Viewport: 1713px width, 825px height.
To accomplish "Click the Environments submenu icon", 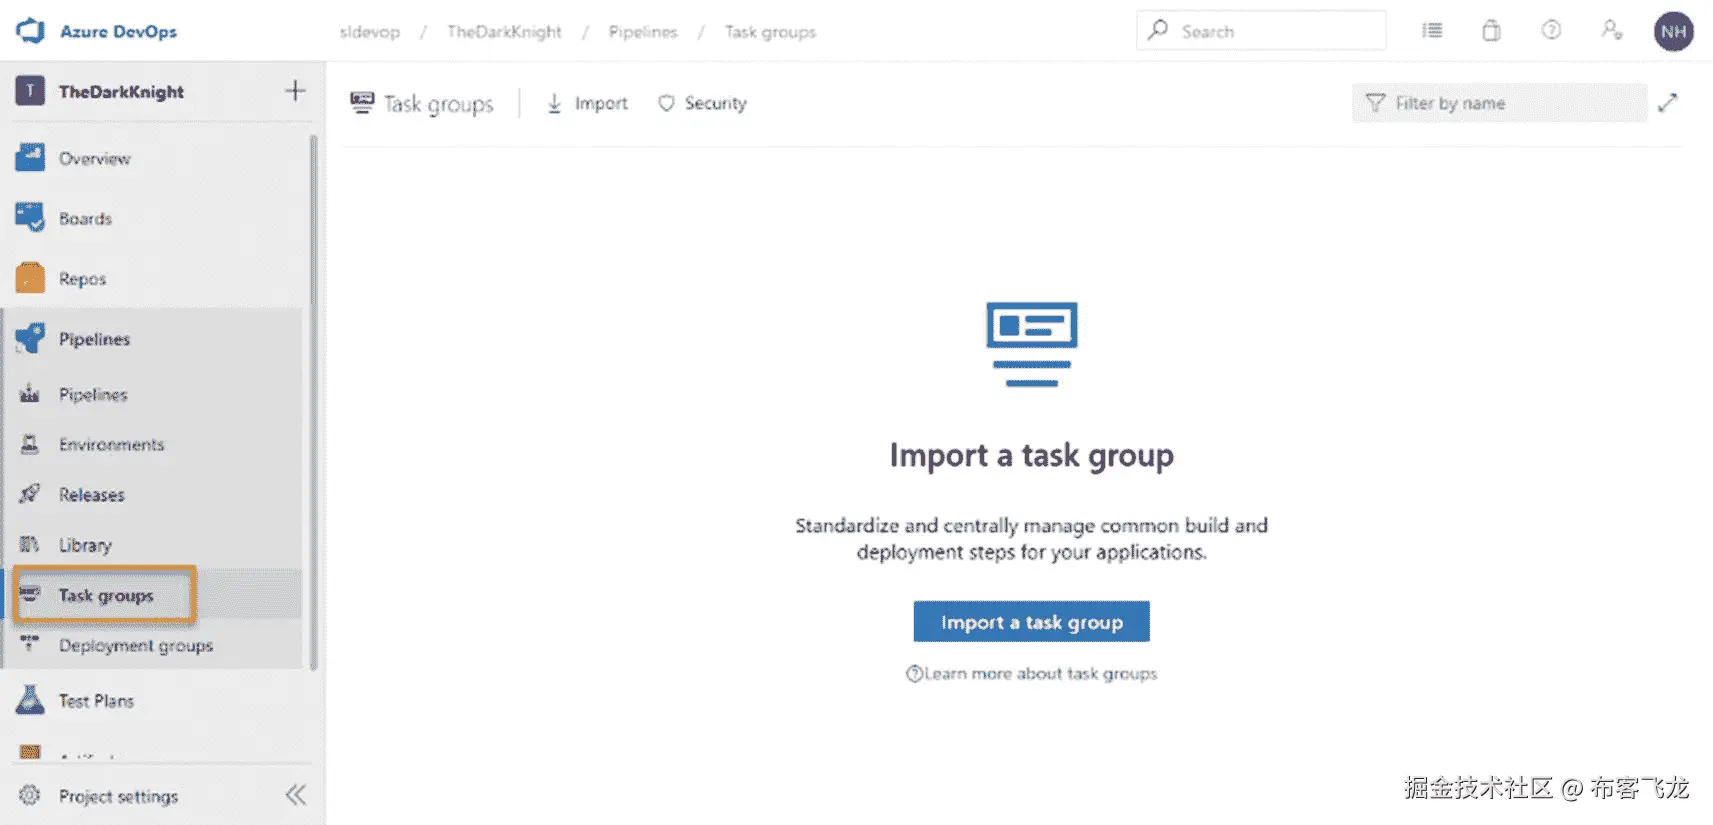I will [30, 444].
